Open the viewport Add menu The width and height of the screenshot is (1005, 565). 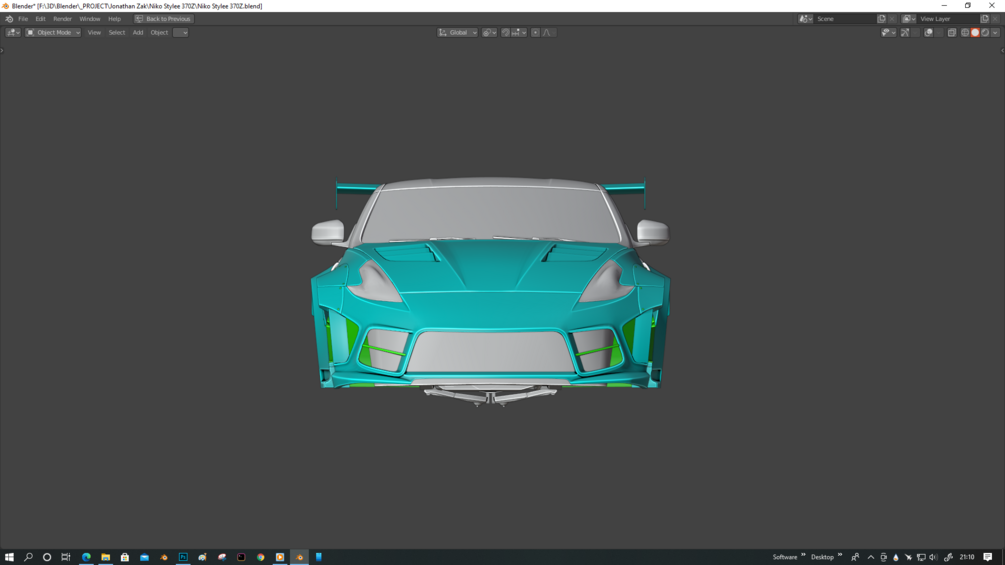point(138,33)
